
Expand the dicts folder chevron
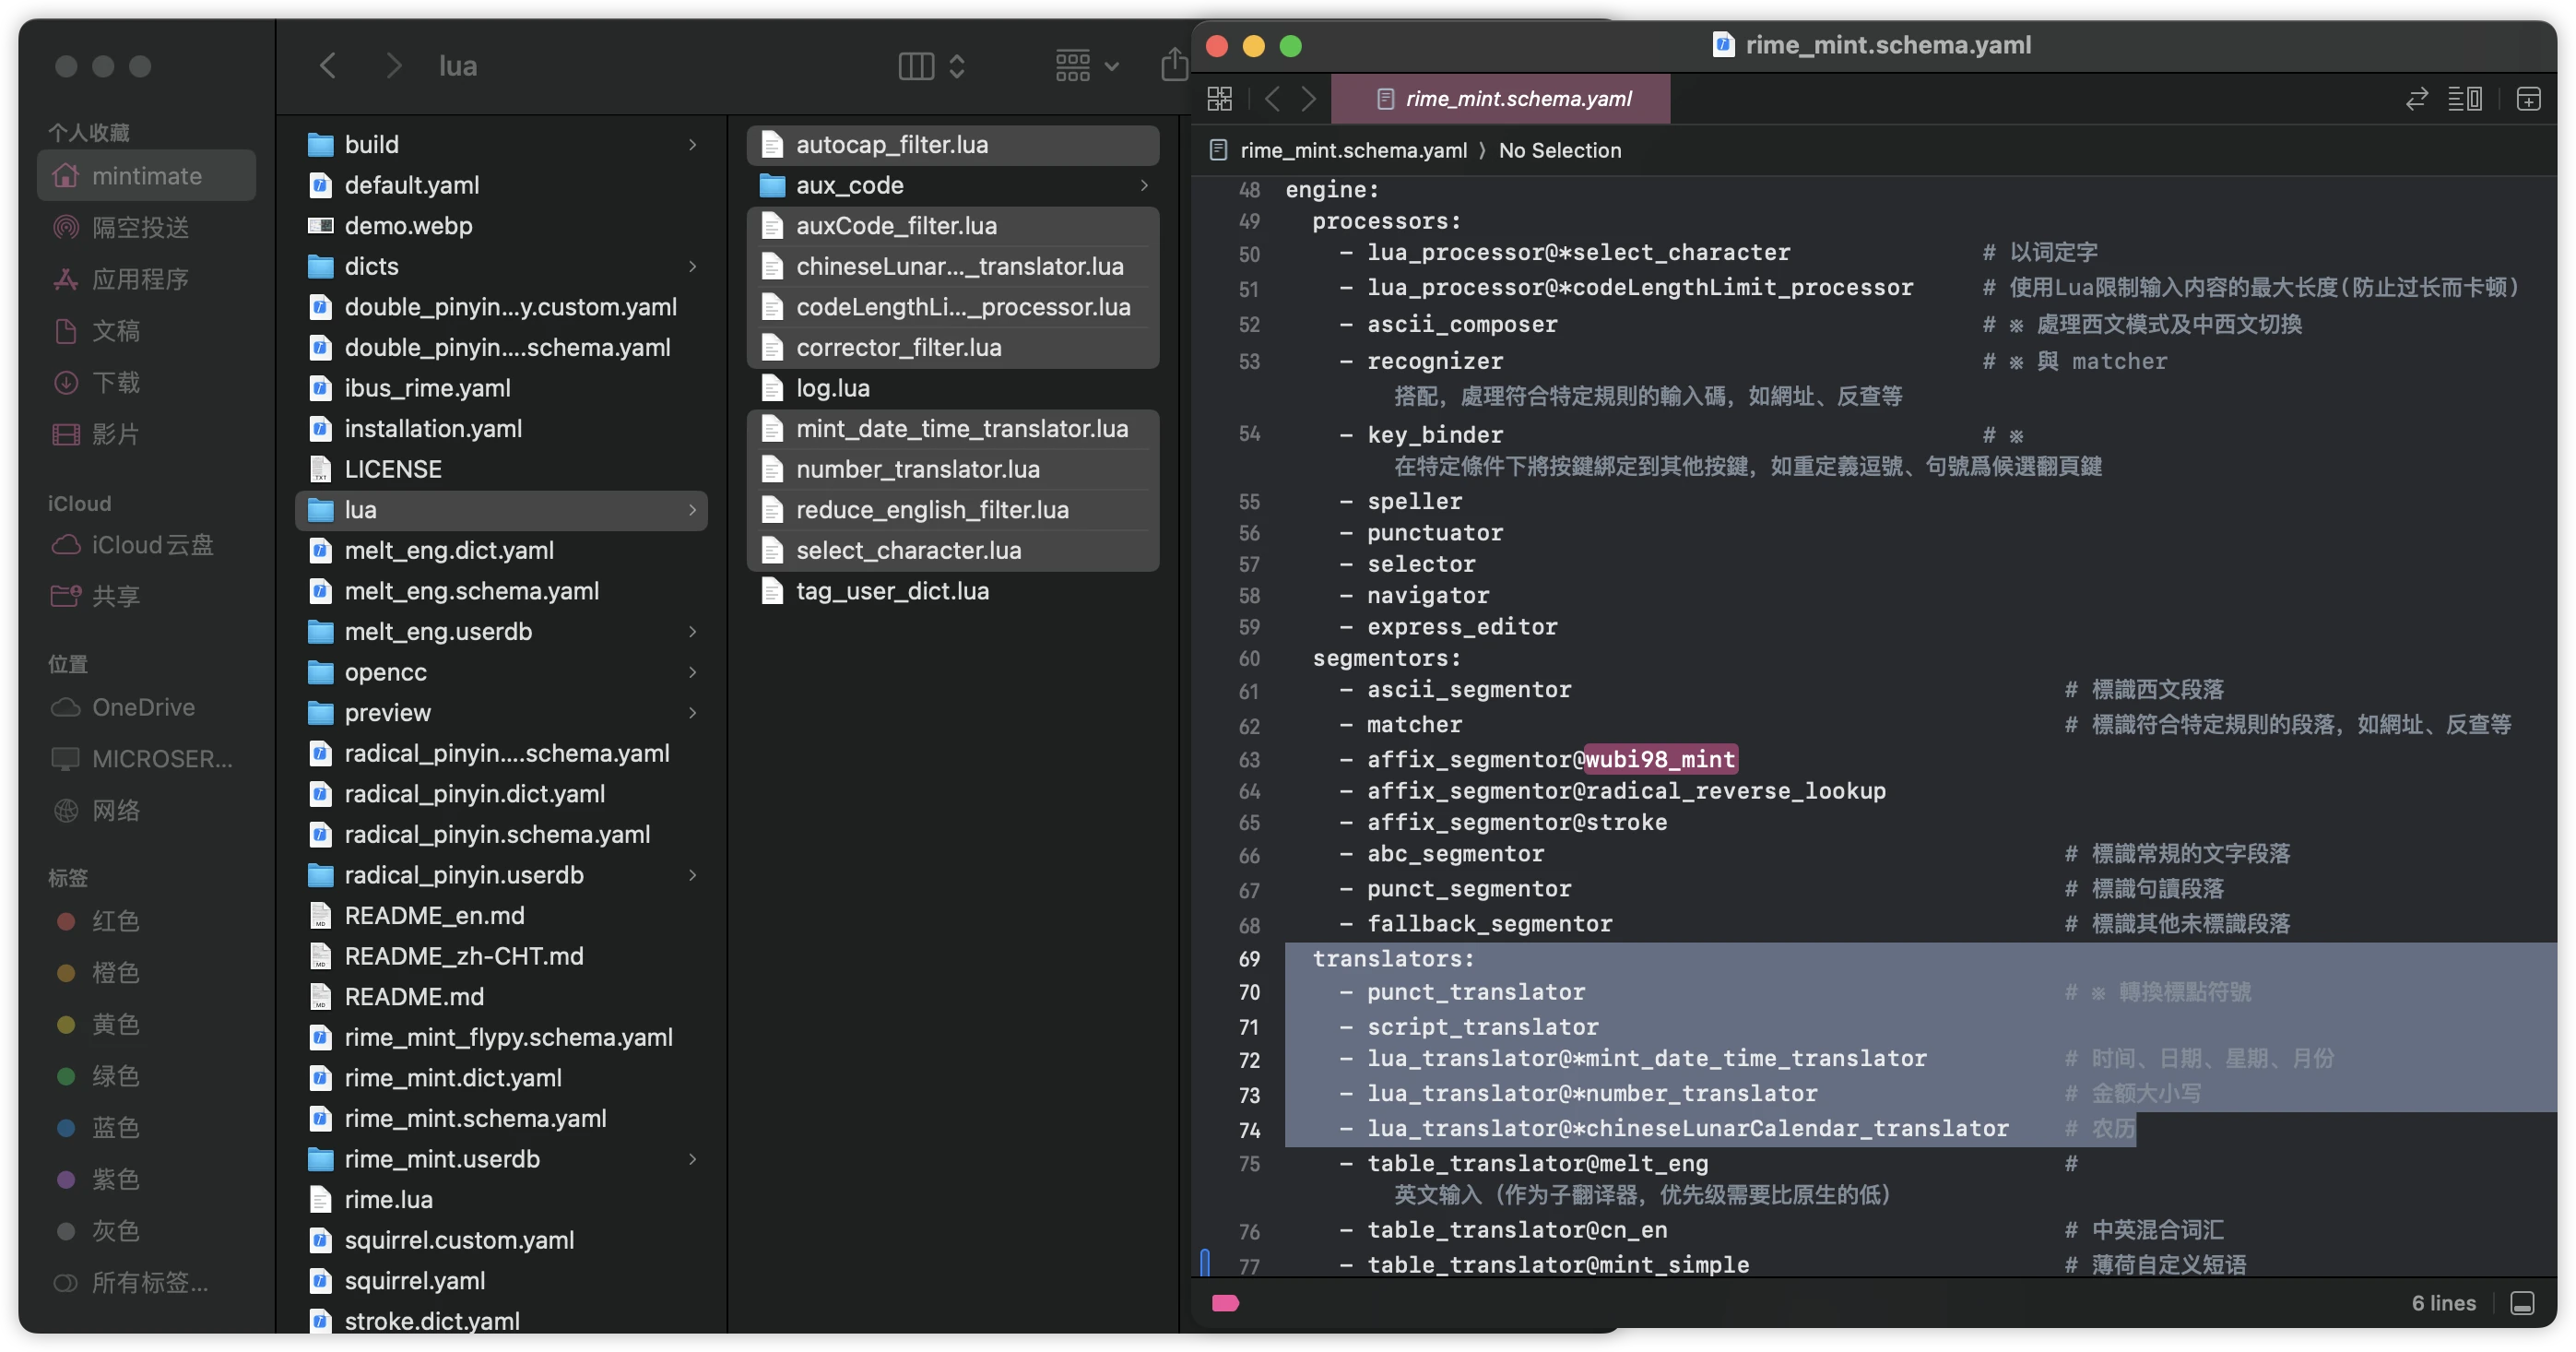point(692,266)
